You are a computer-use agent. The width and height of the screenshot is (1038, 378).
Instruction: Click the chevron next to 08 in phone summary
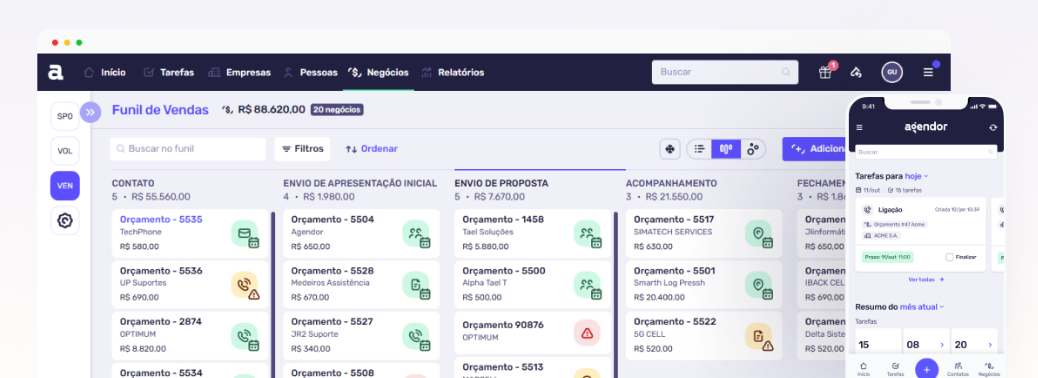click(942, 345)
